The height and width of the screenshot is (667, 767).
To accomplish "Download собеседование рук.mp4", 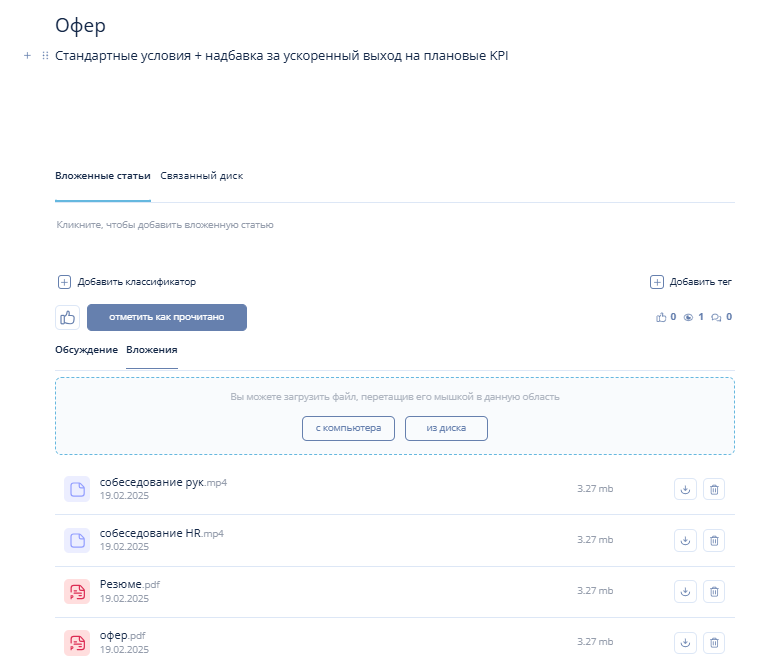I will coord(685,489).
